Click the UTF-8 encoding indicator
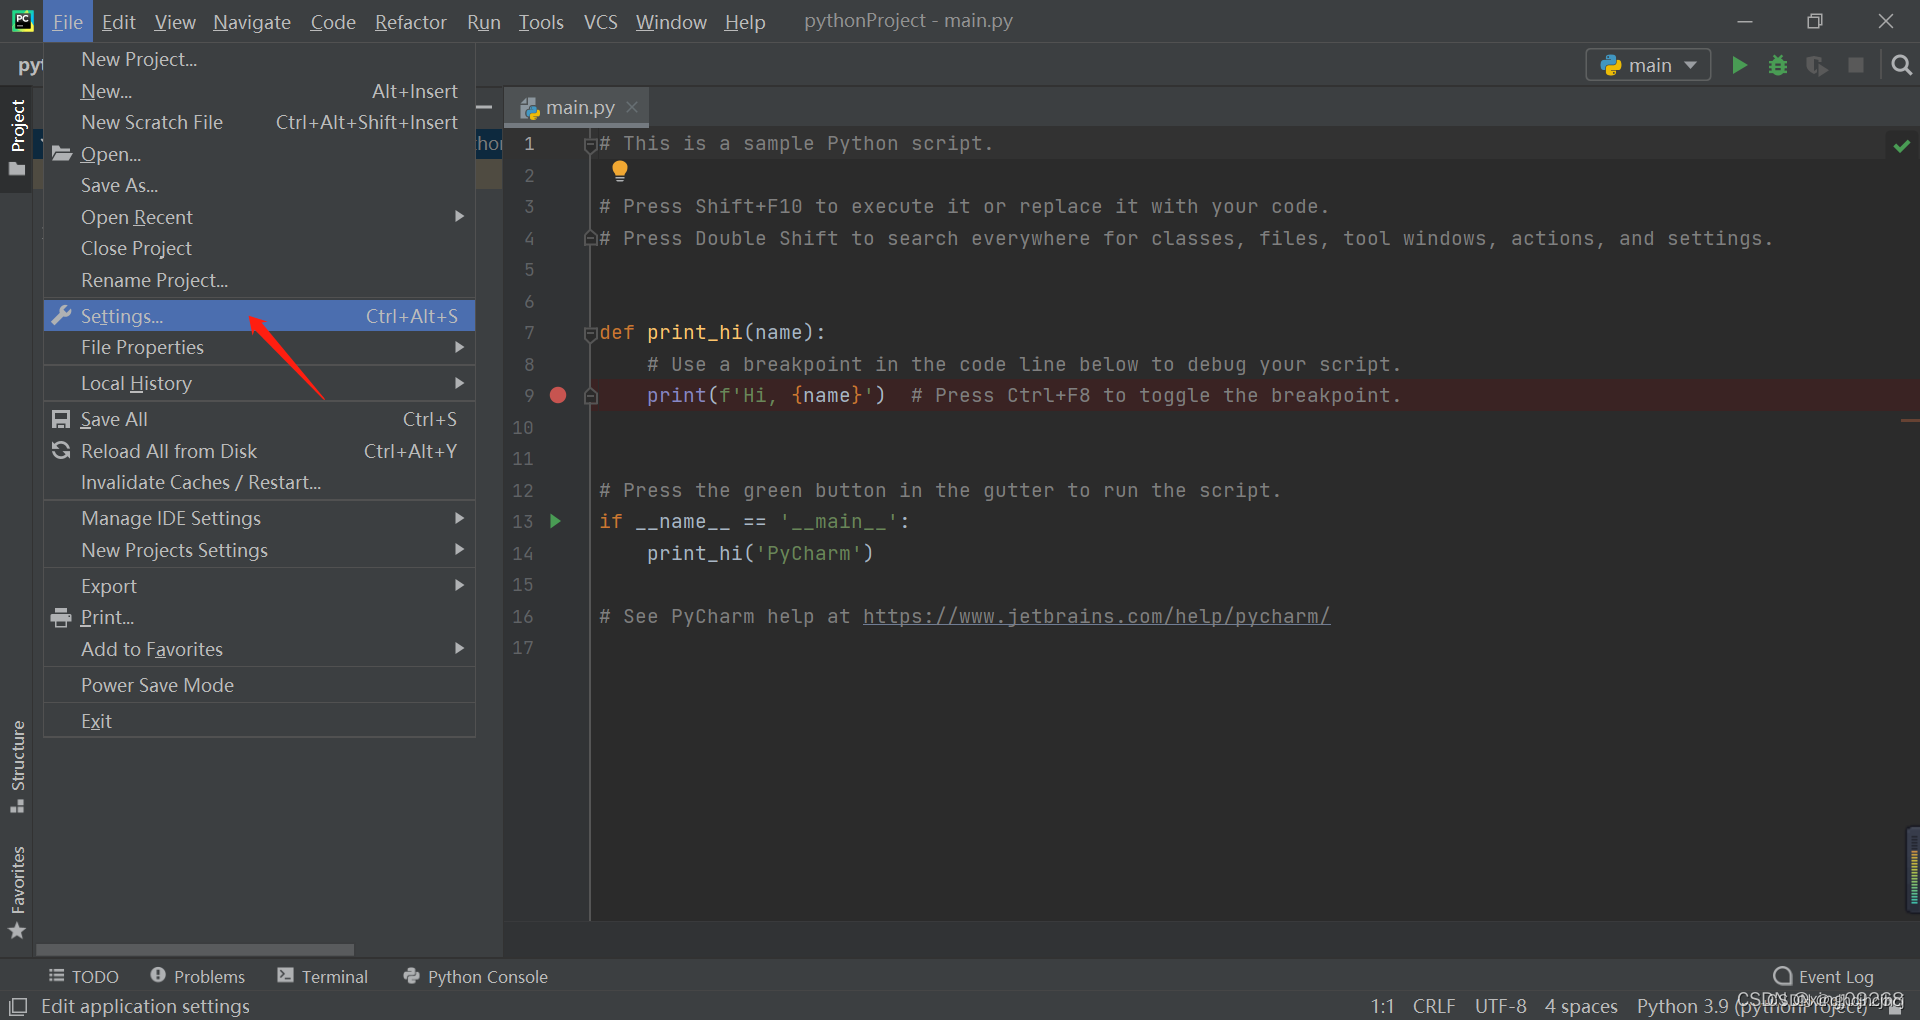1920x1020 pixels. coord(1500,1006)
